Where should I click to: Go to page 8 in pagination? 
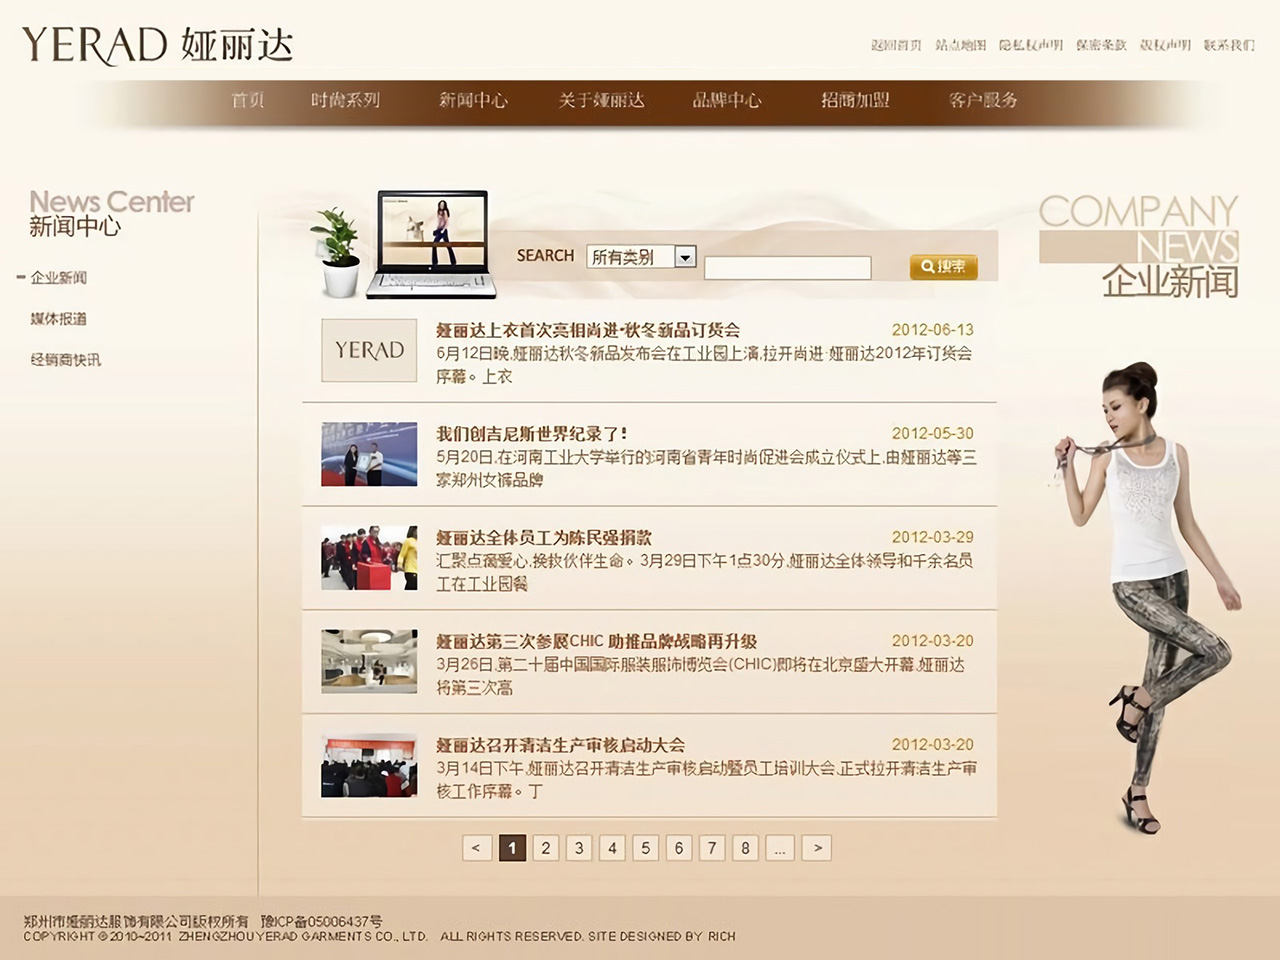pos(745,848)
